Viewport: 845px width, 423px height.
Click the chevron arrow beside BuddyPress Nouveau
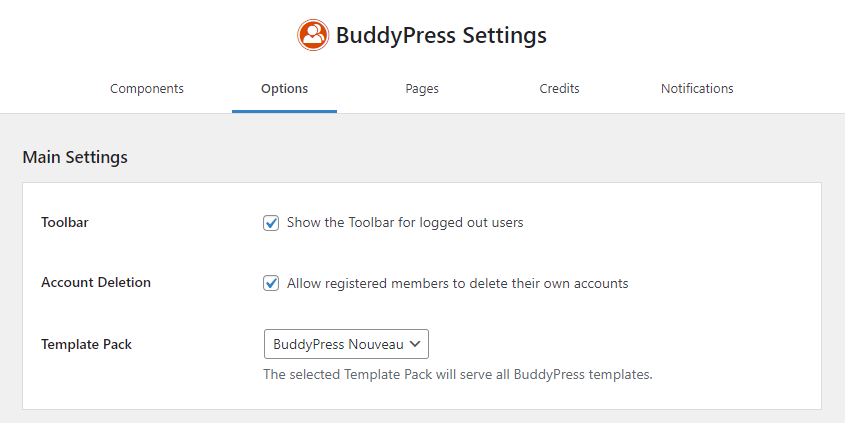[415, 344]
